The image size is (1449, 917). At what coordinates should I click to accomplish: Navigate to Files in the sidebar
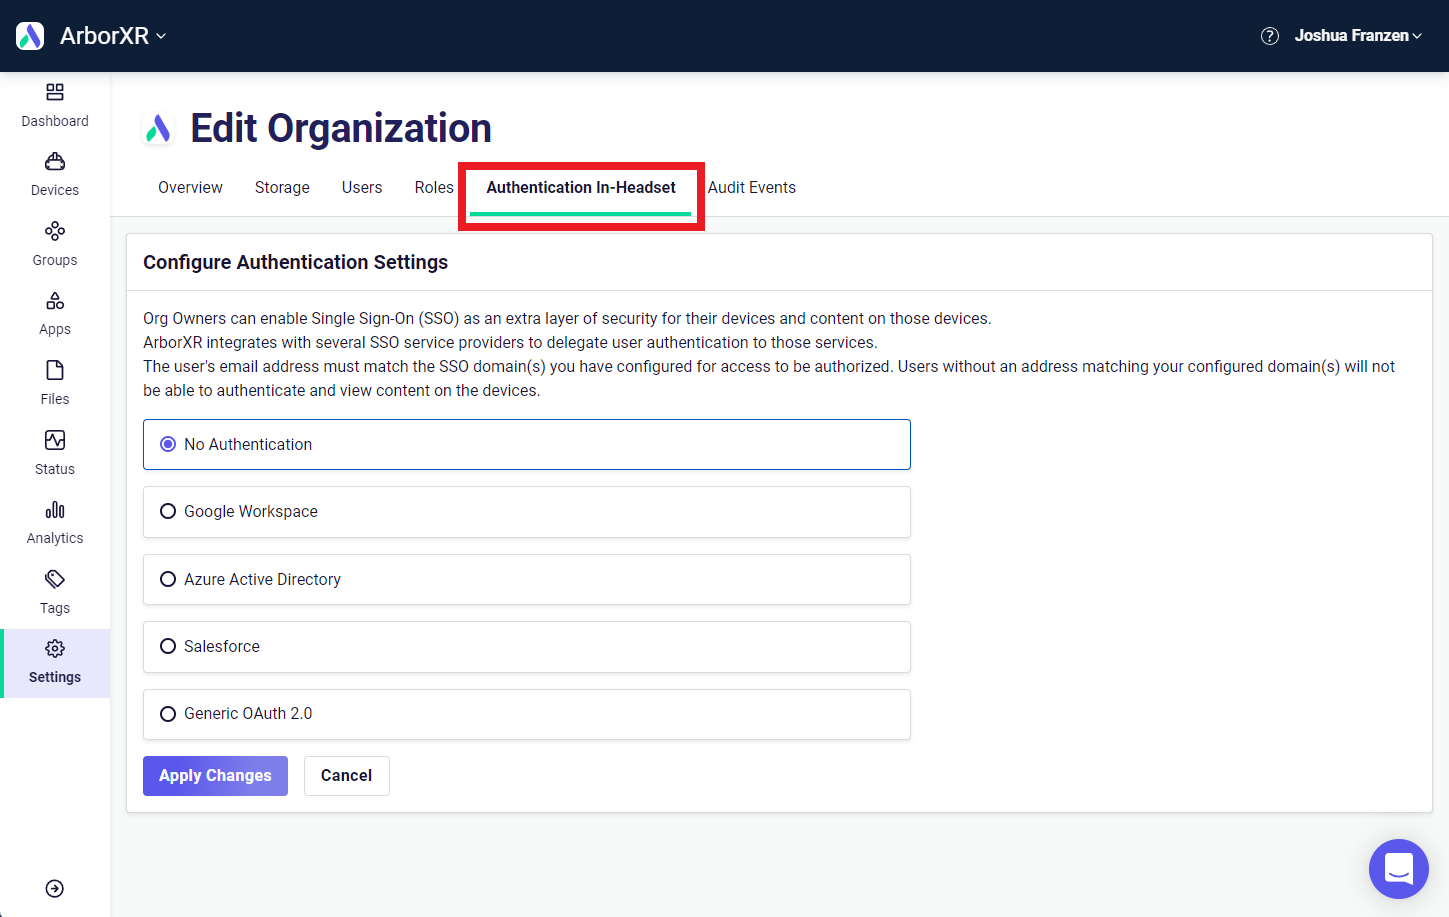(55, 383)
